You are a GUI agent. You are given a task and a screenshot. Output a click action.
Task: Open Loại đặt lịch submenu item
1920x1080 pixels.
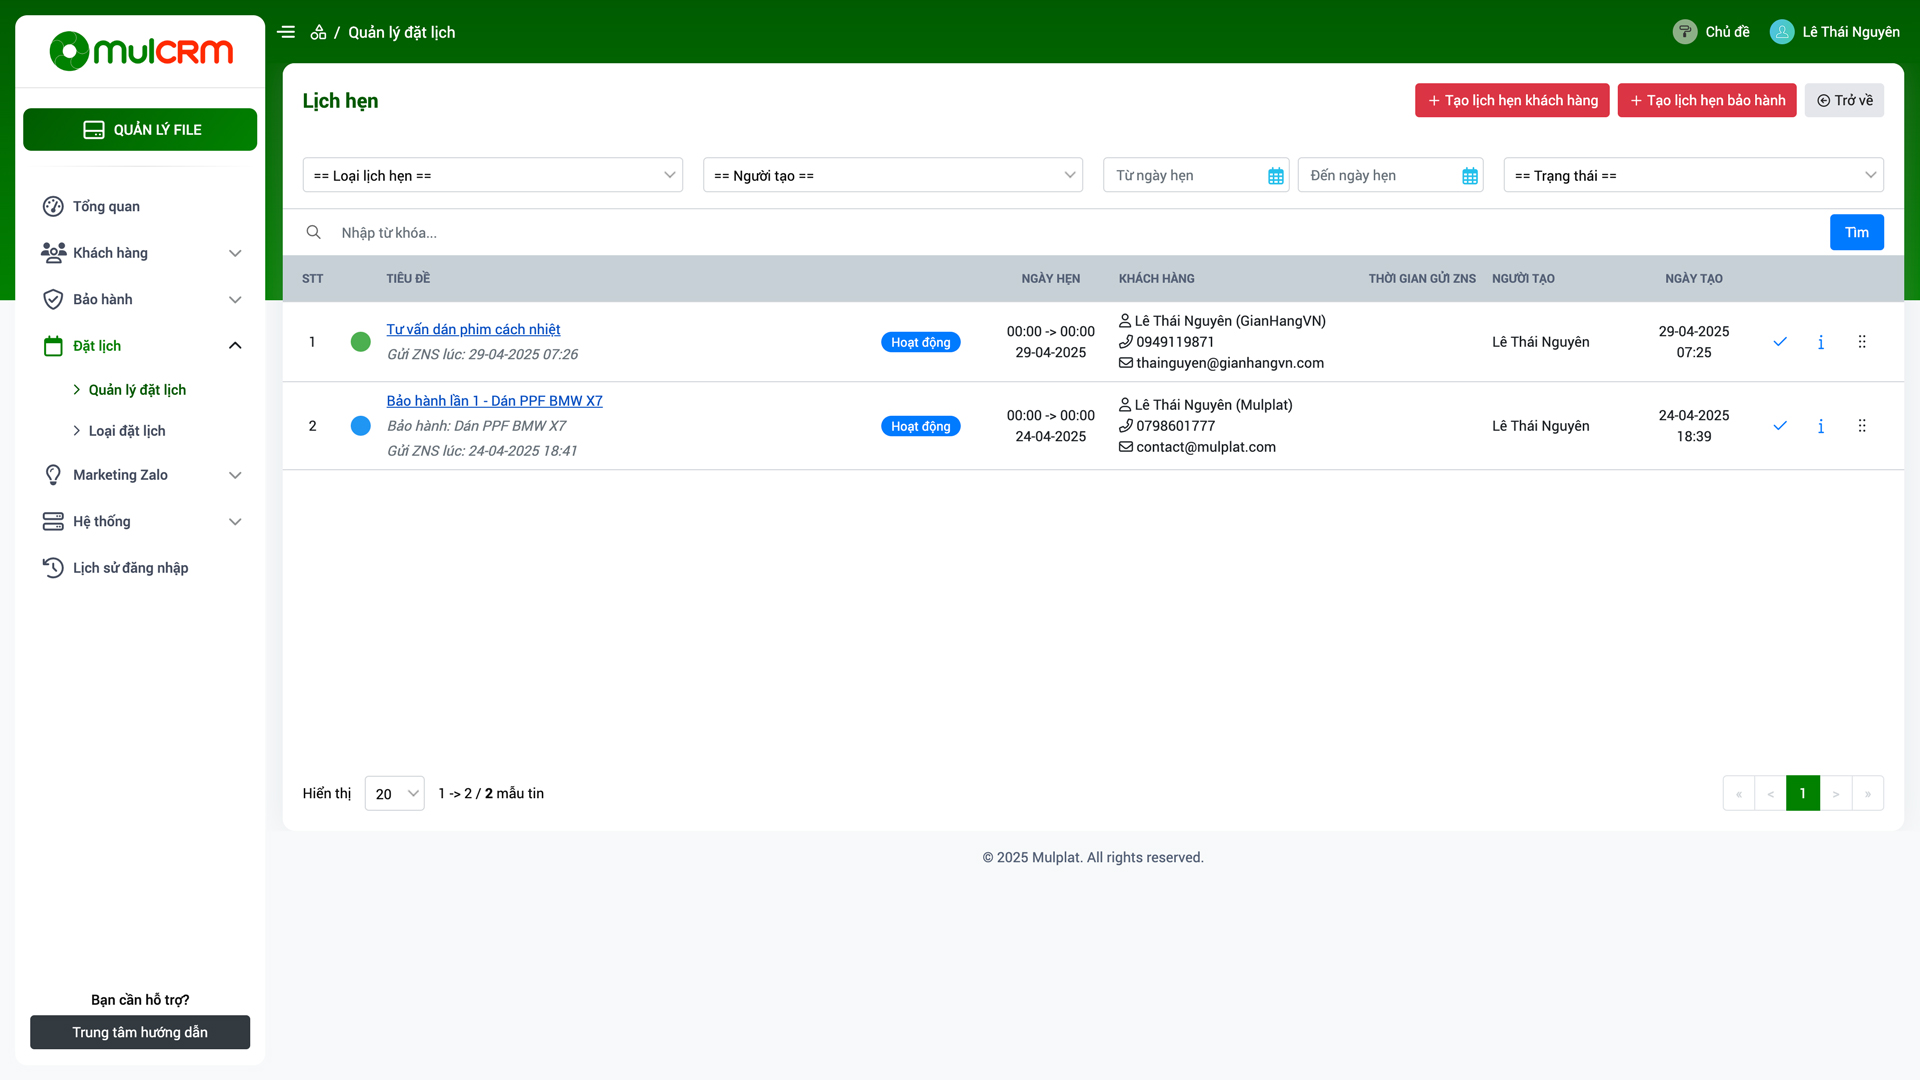click(x=127, y=431)
